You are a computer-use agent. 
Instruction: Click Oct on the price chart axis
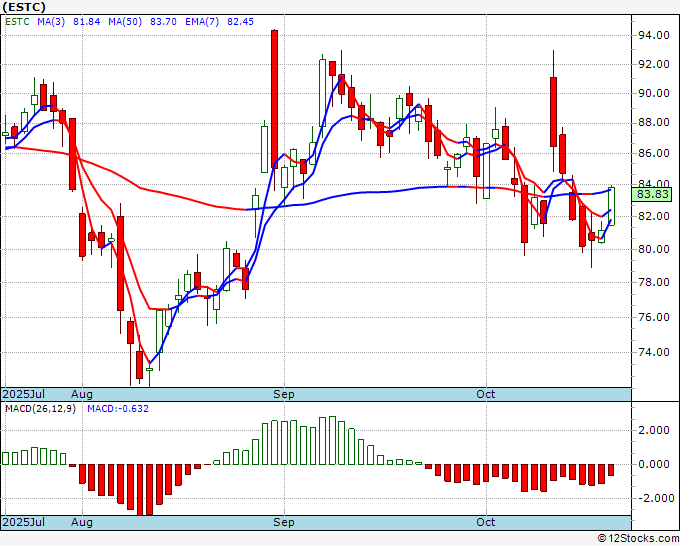click(x=486, y=394)
